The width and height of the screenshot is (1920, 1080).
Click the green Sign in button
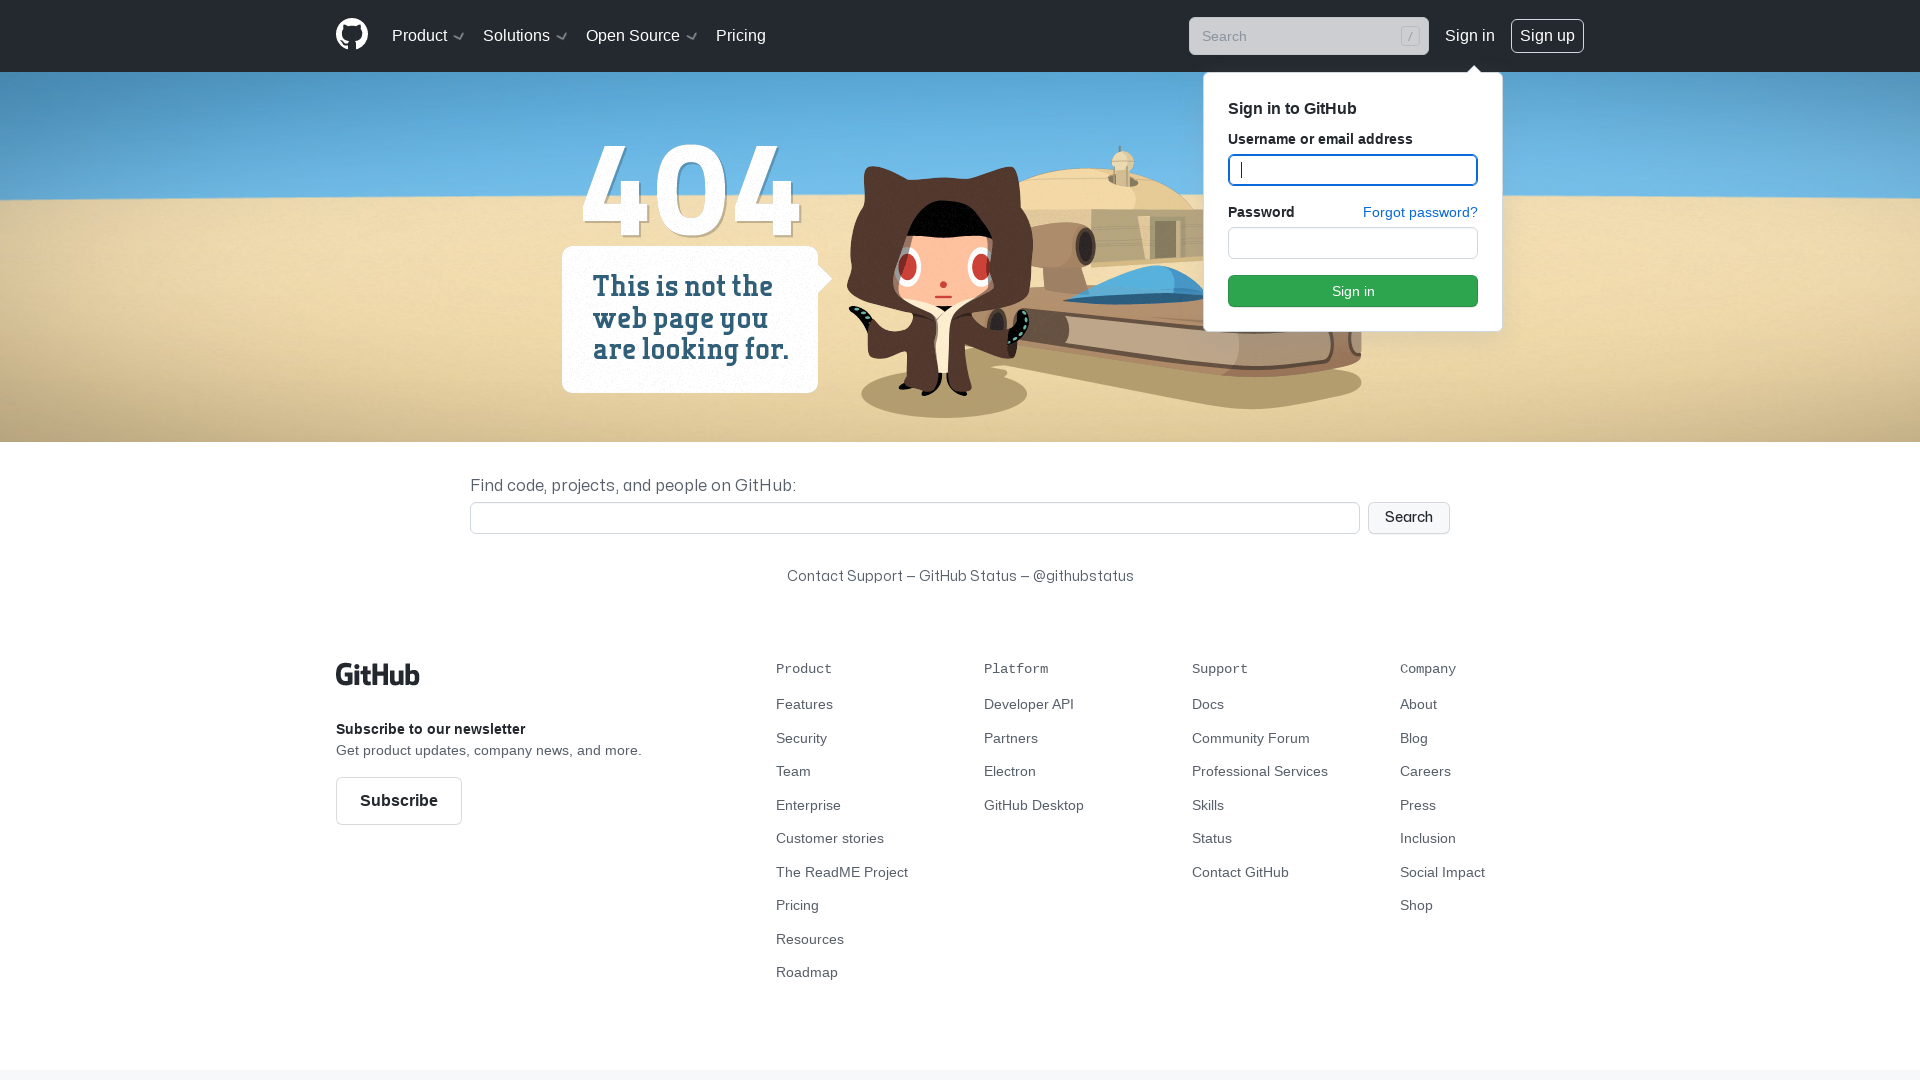(x=1352, y=291)
